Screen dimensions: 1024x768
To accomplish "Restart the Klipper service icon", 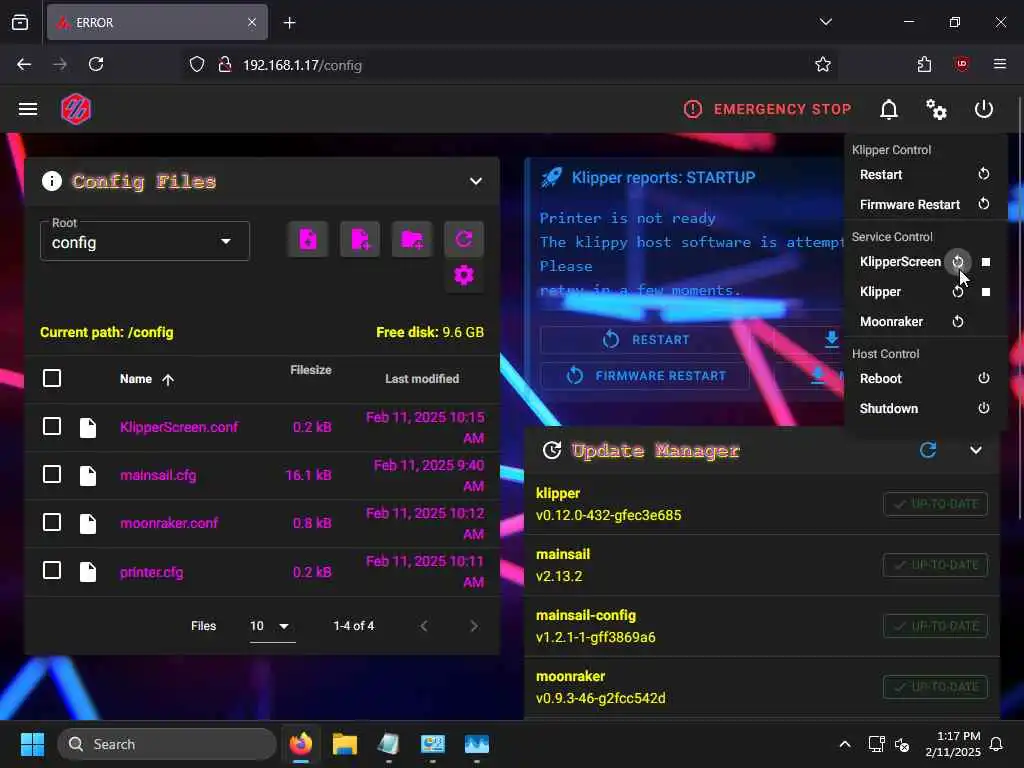I will (957, 292).
